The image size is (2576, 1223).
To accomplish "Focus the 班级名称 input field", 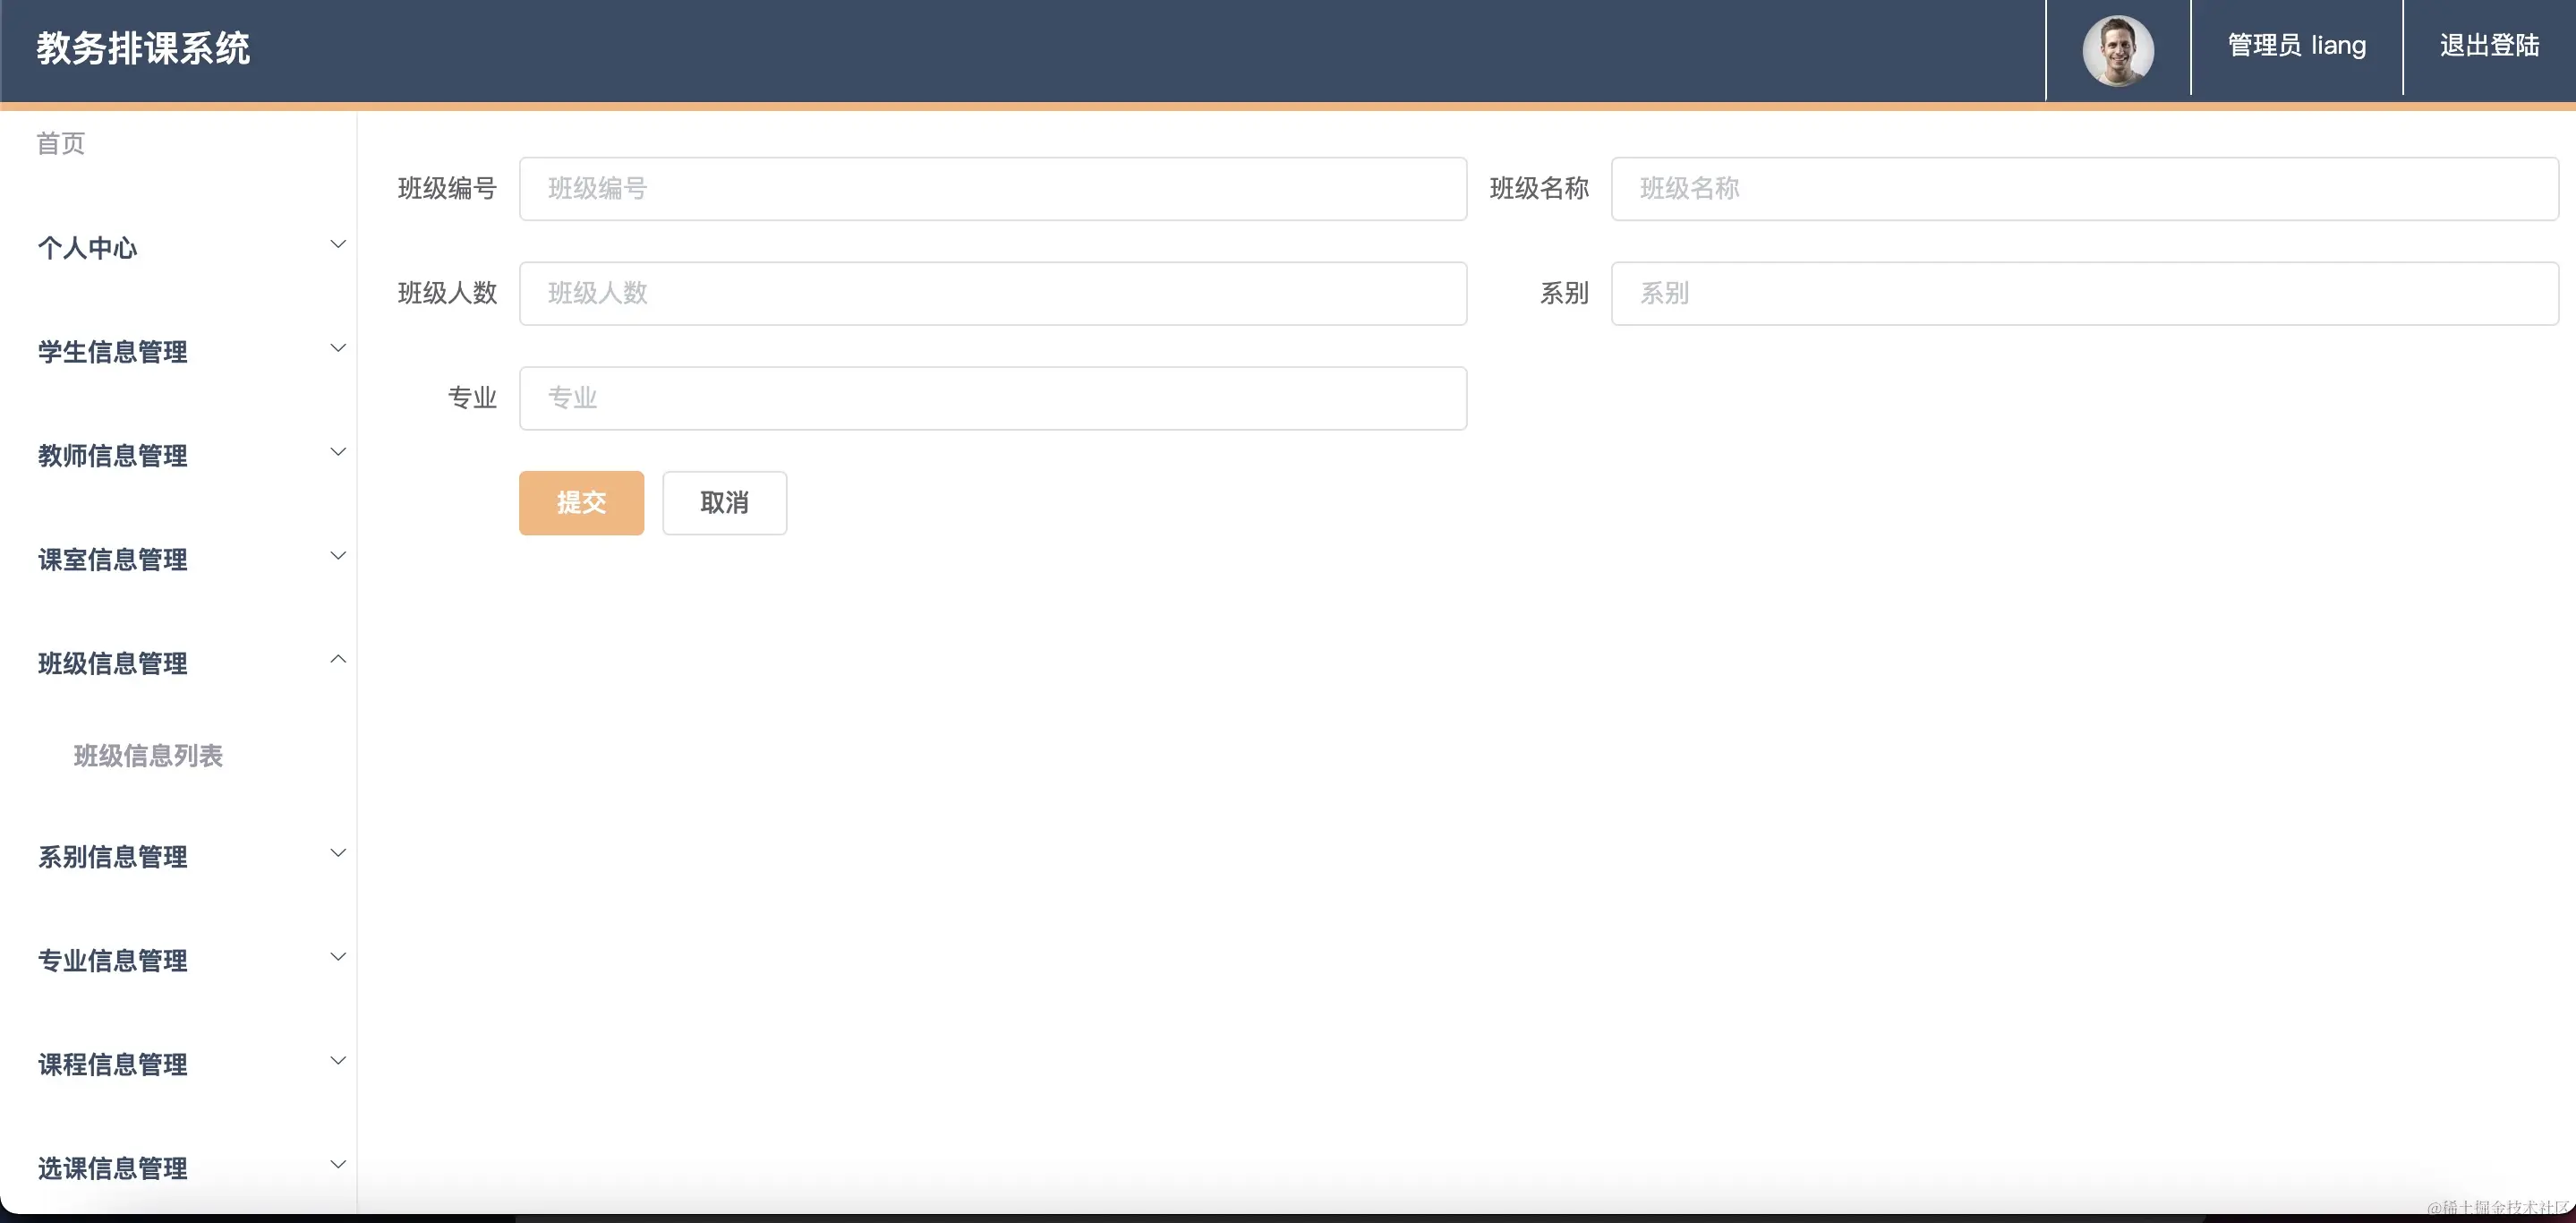I will tap(2084, 189).
